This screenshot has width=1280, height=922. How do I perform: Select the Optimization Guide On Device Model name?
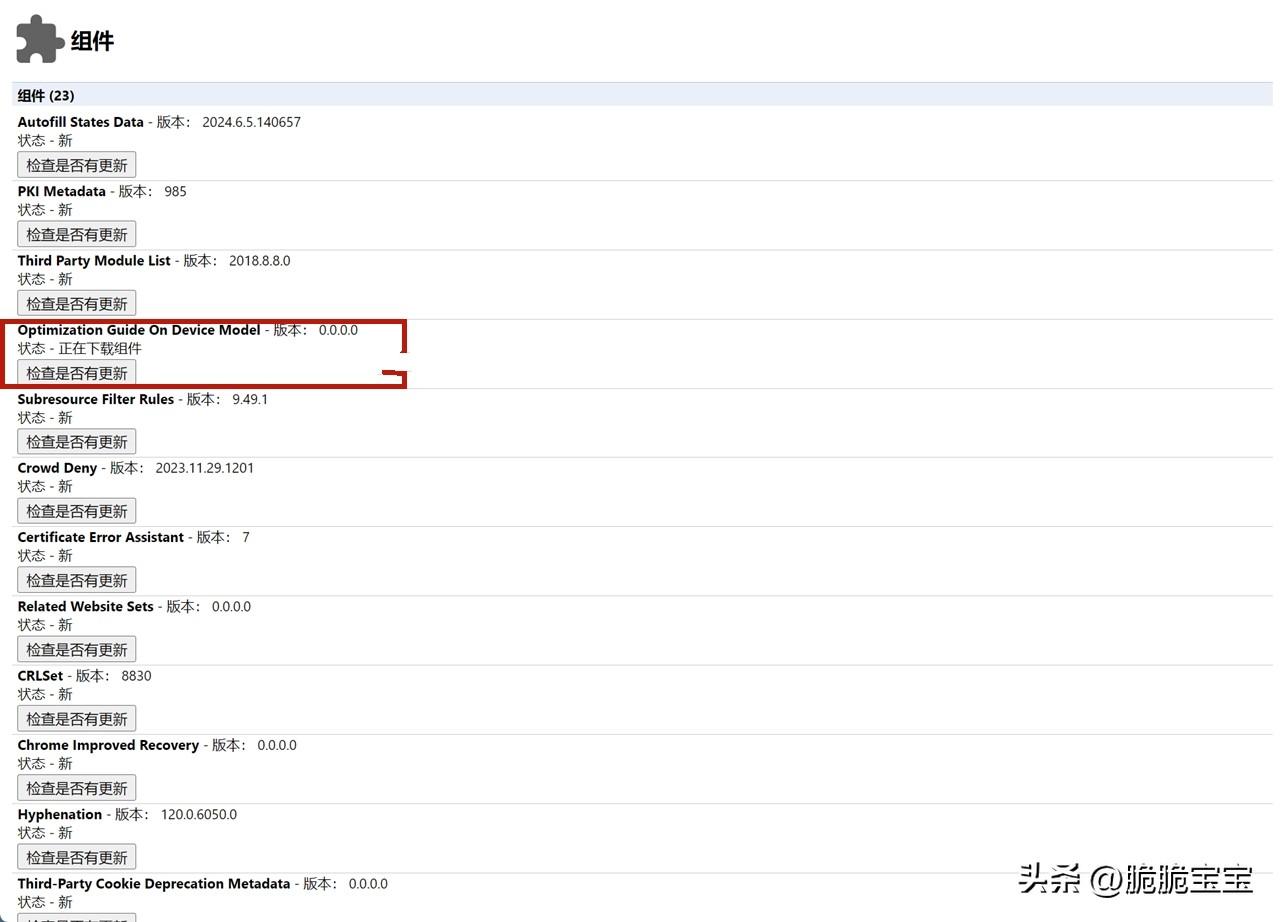(x=139, y=330)
